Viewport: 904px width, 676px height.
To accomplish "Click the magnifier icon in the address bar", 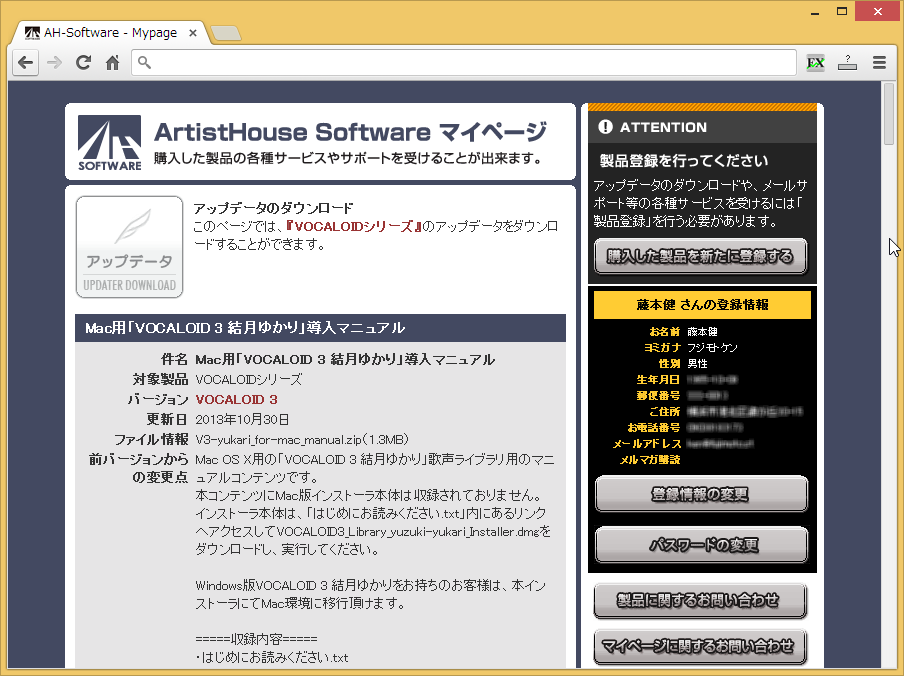I will [x=145, y=62].
